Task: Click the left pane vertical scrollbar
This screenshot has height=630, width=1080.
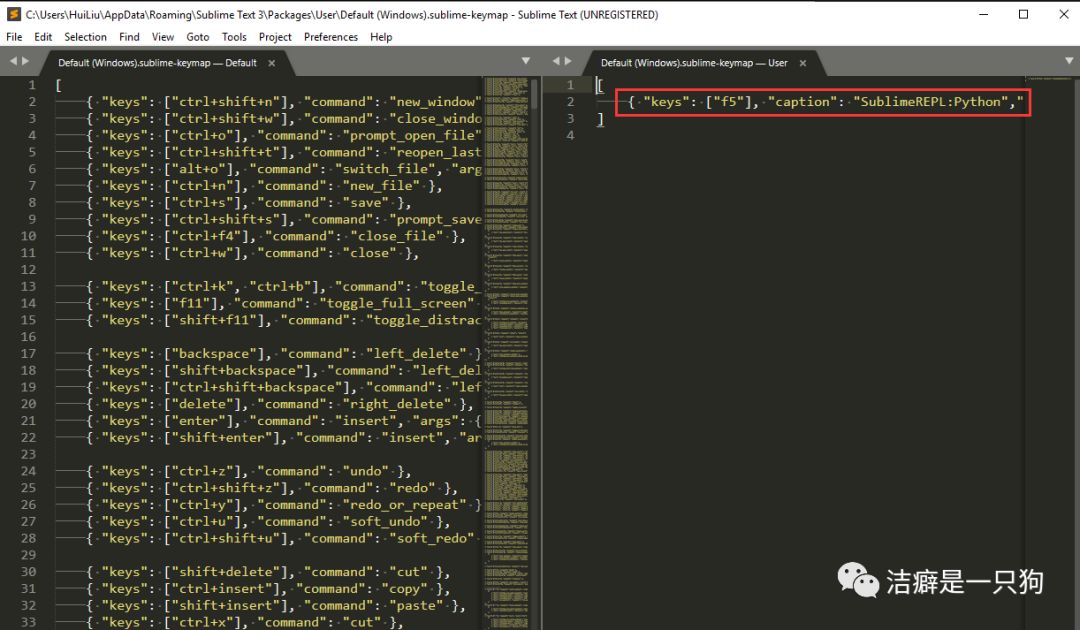Action: (534, 94)
